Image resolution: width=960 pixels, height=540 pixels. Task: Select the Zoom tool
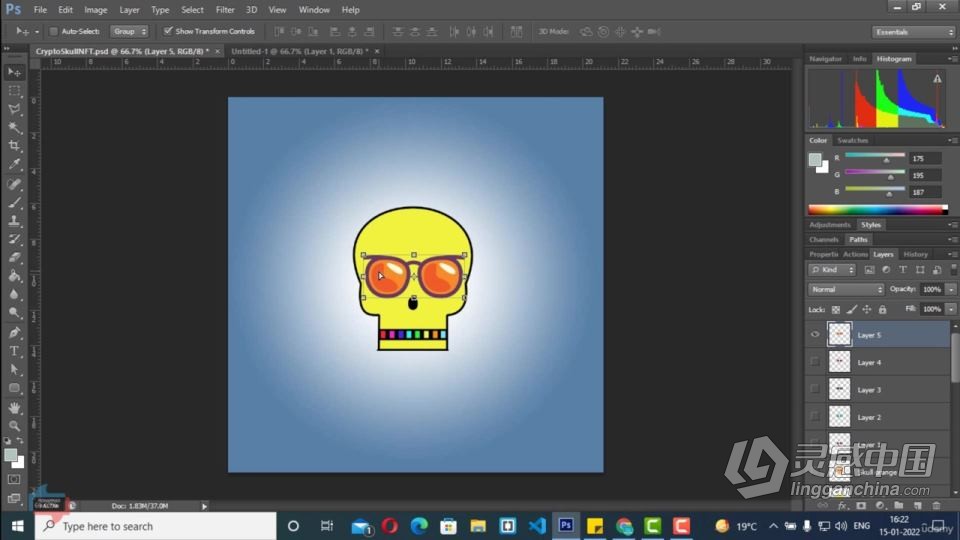click(14, 426)
